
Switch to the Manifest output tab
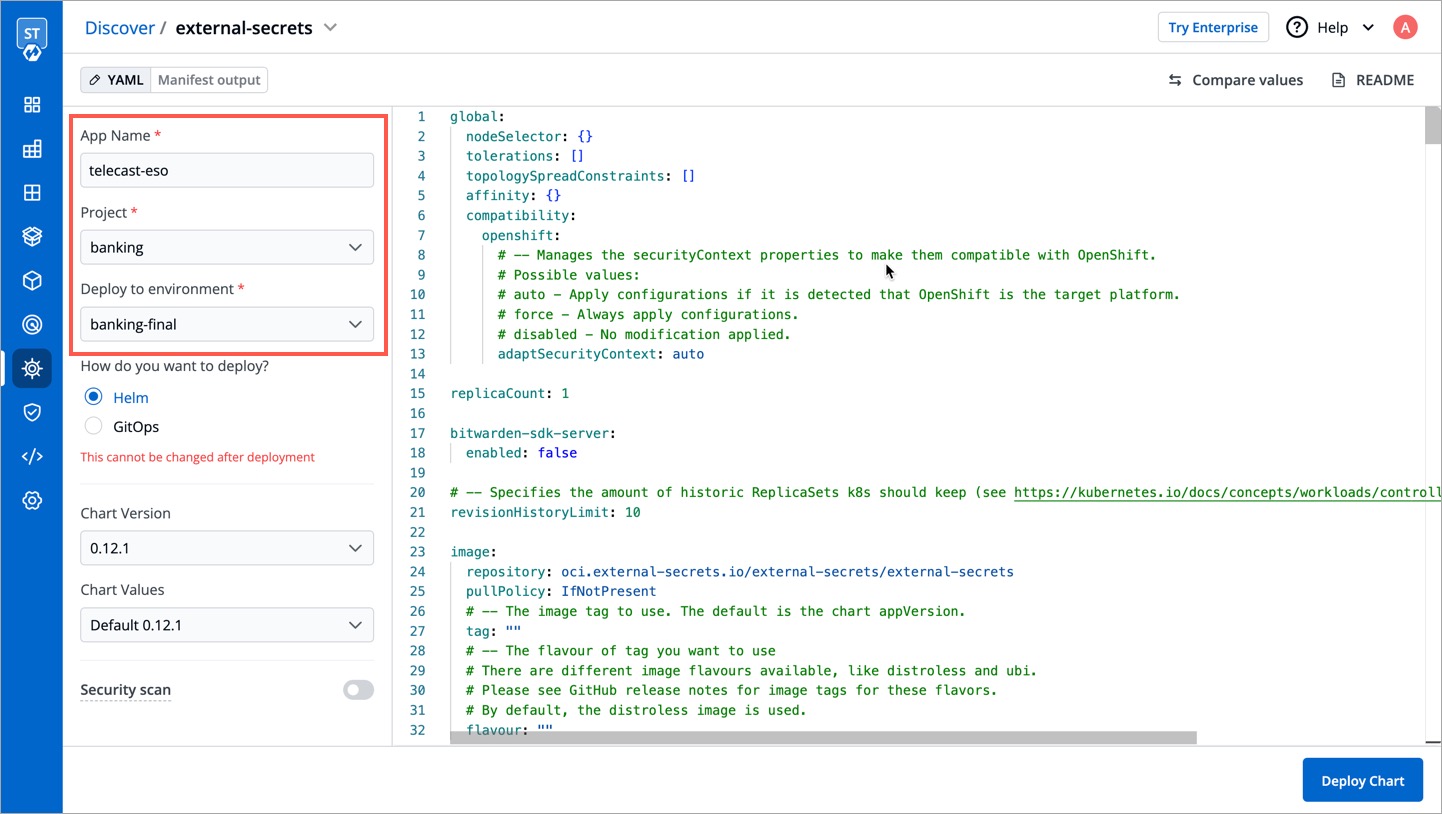coord(209,80)
